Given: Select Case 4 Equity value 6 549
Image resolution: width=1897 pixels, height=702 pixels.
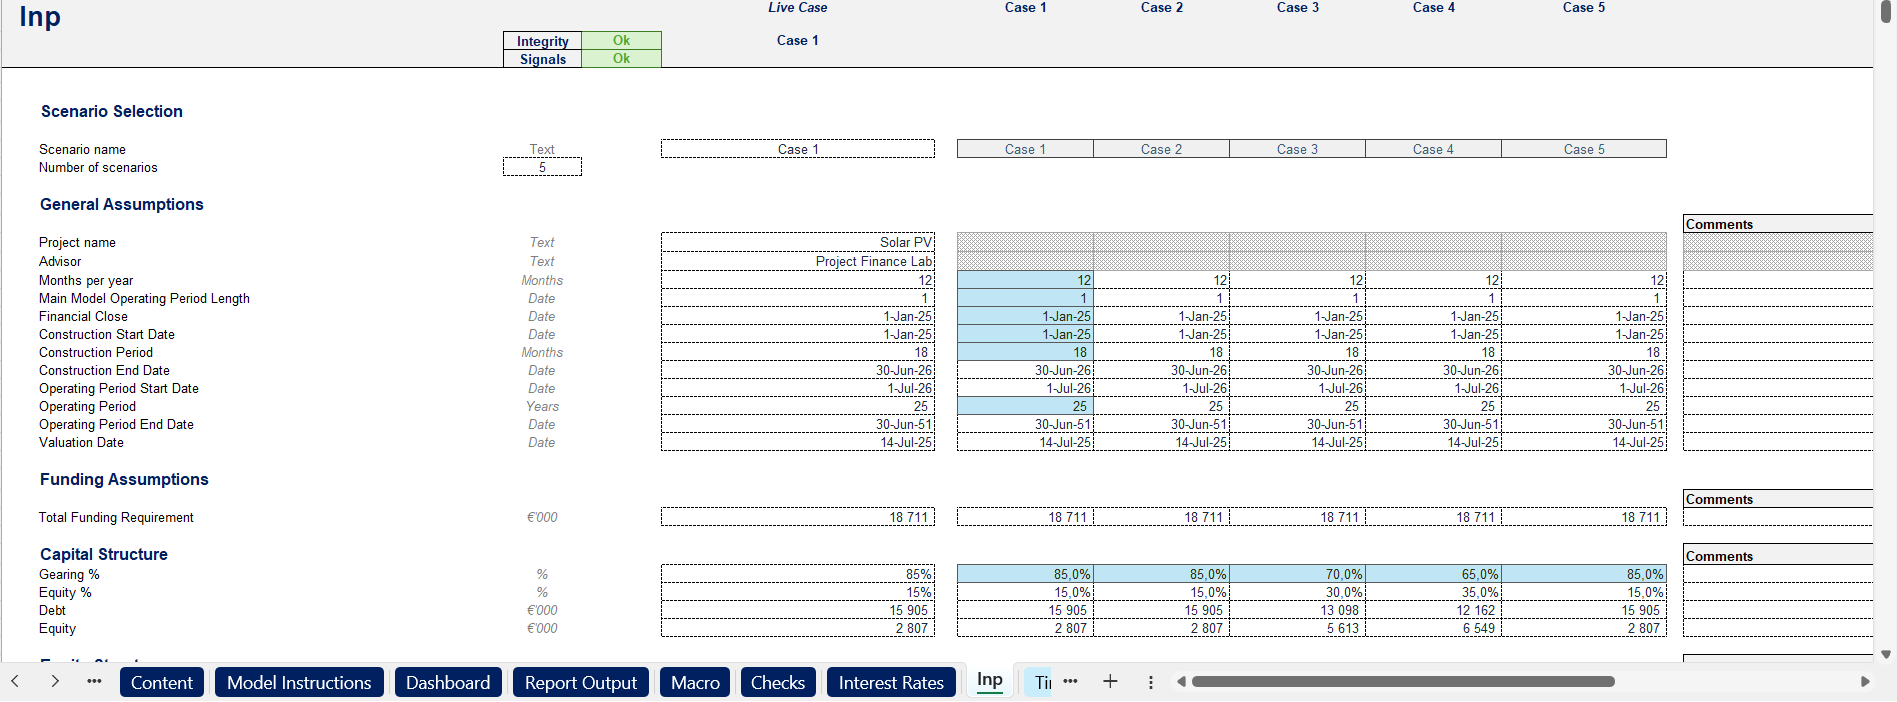Looking at the screenshot, I should [x=1433, y=628].
